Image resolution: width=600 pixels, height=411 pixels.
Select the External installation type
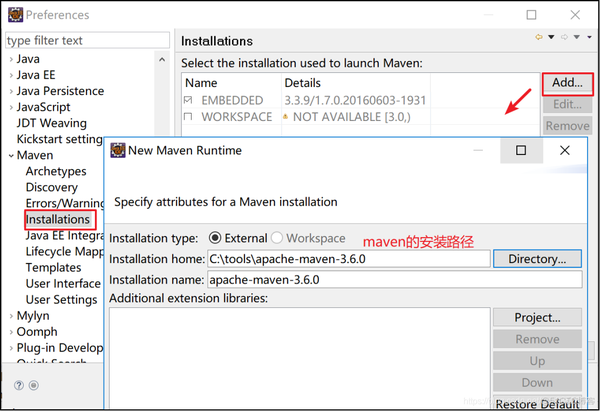click(215, 238)
